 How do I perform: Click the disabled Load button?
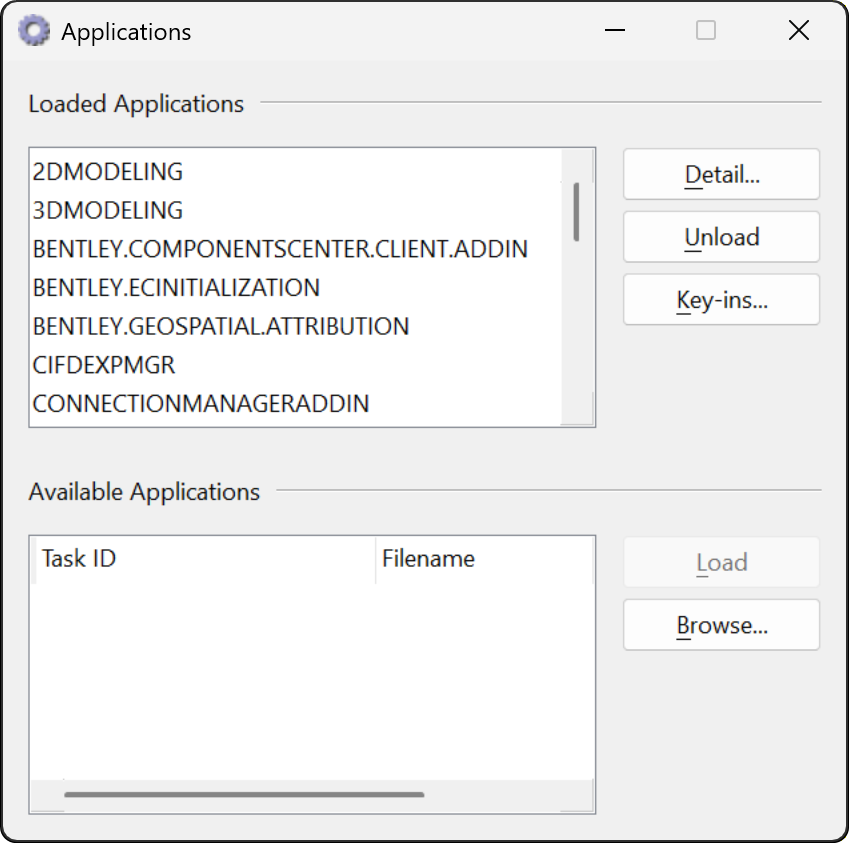pyautogui.click(x=721, y=562)
